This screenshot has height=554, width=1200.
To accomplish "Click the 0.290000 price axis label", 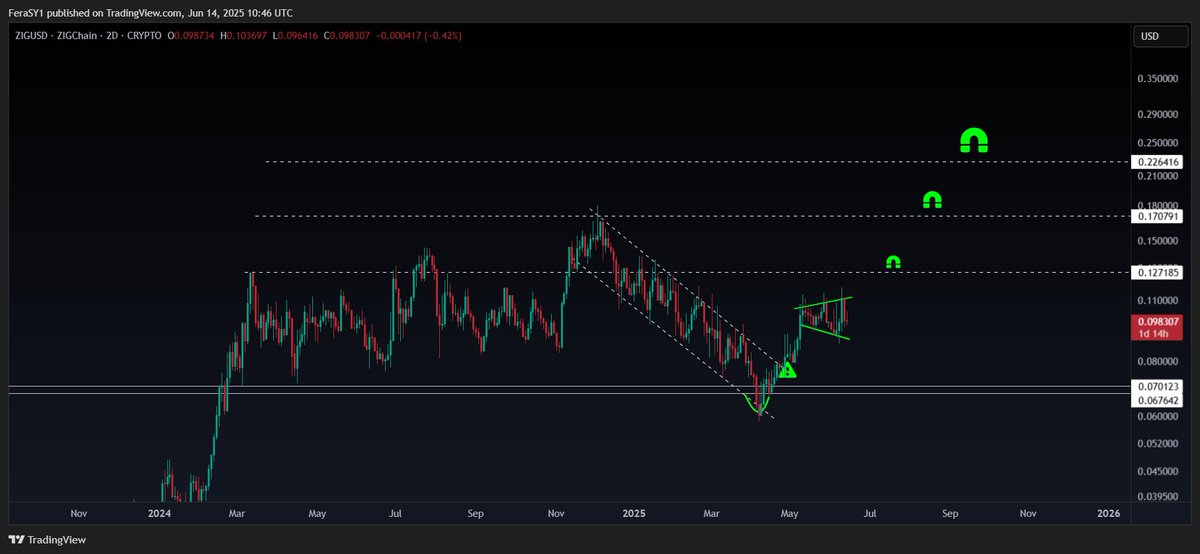I will tap(1157, 117).
